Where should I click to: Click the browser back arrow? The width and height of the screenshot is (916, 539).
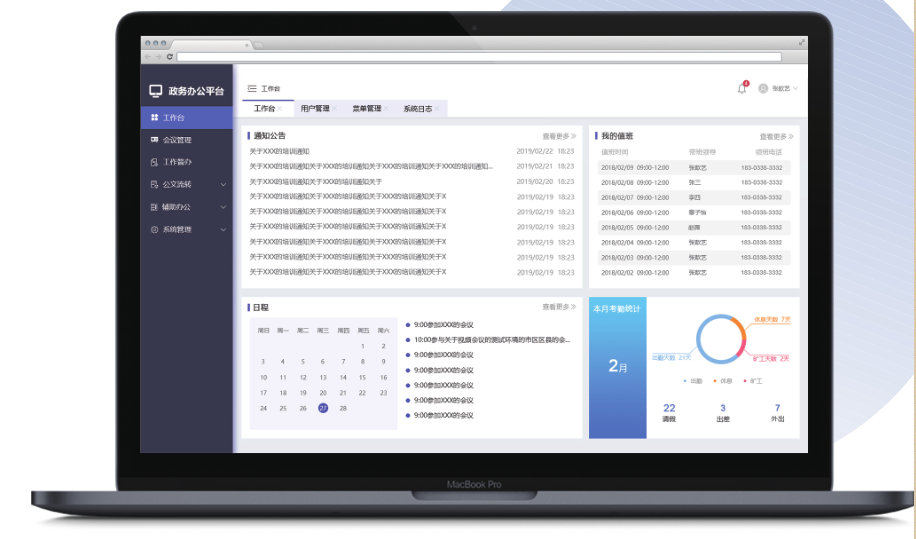pyautogui.click(x=148, y=57)
